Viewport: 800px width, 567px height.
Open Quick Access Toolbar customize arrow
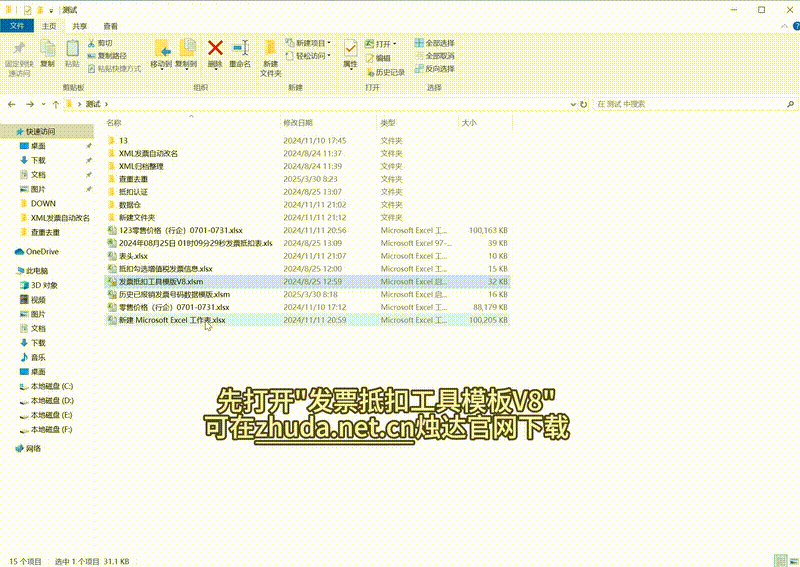51,10
